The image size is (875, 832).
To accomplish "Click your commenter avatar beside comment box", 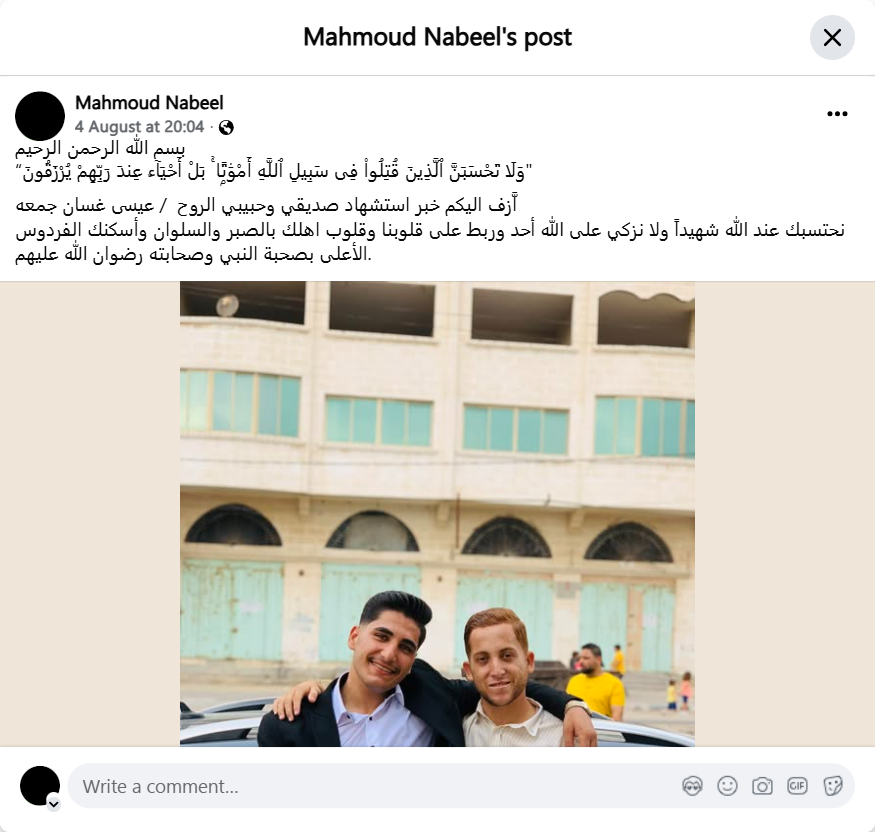I will [40, 786].
